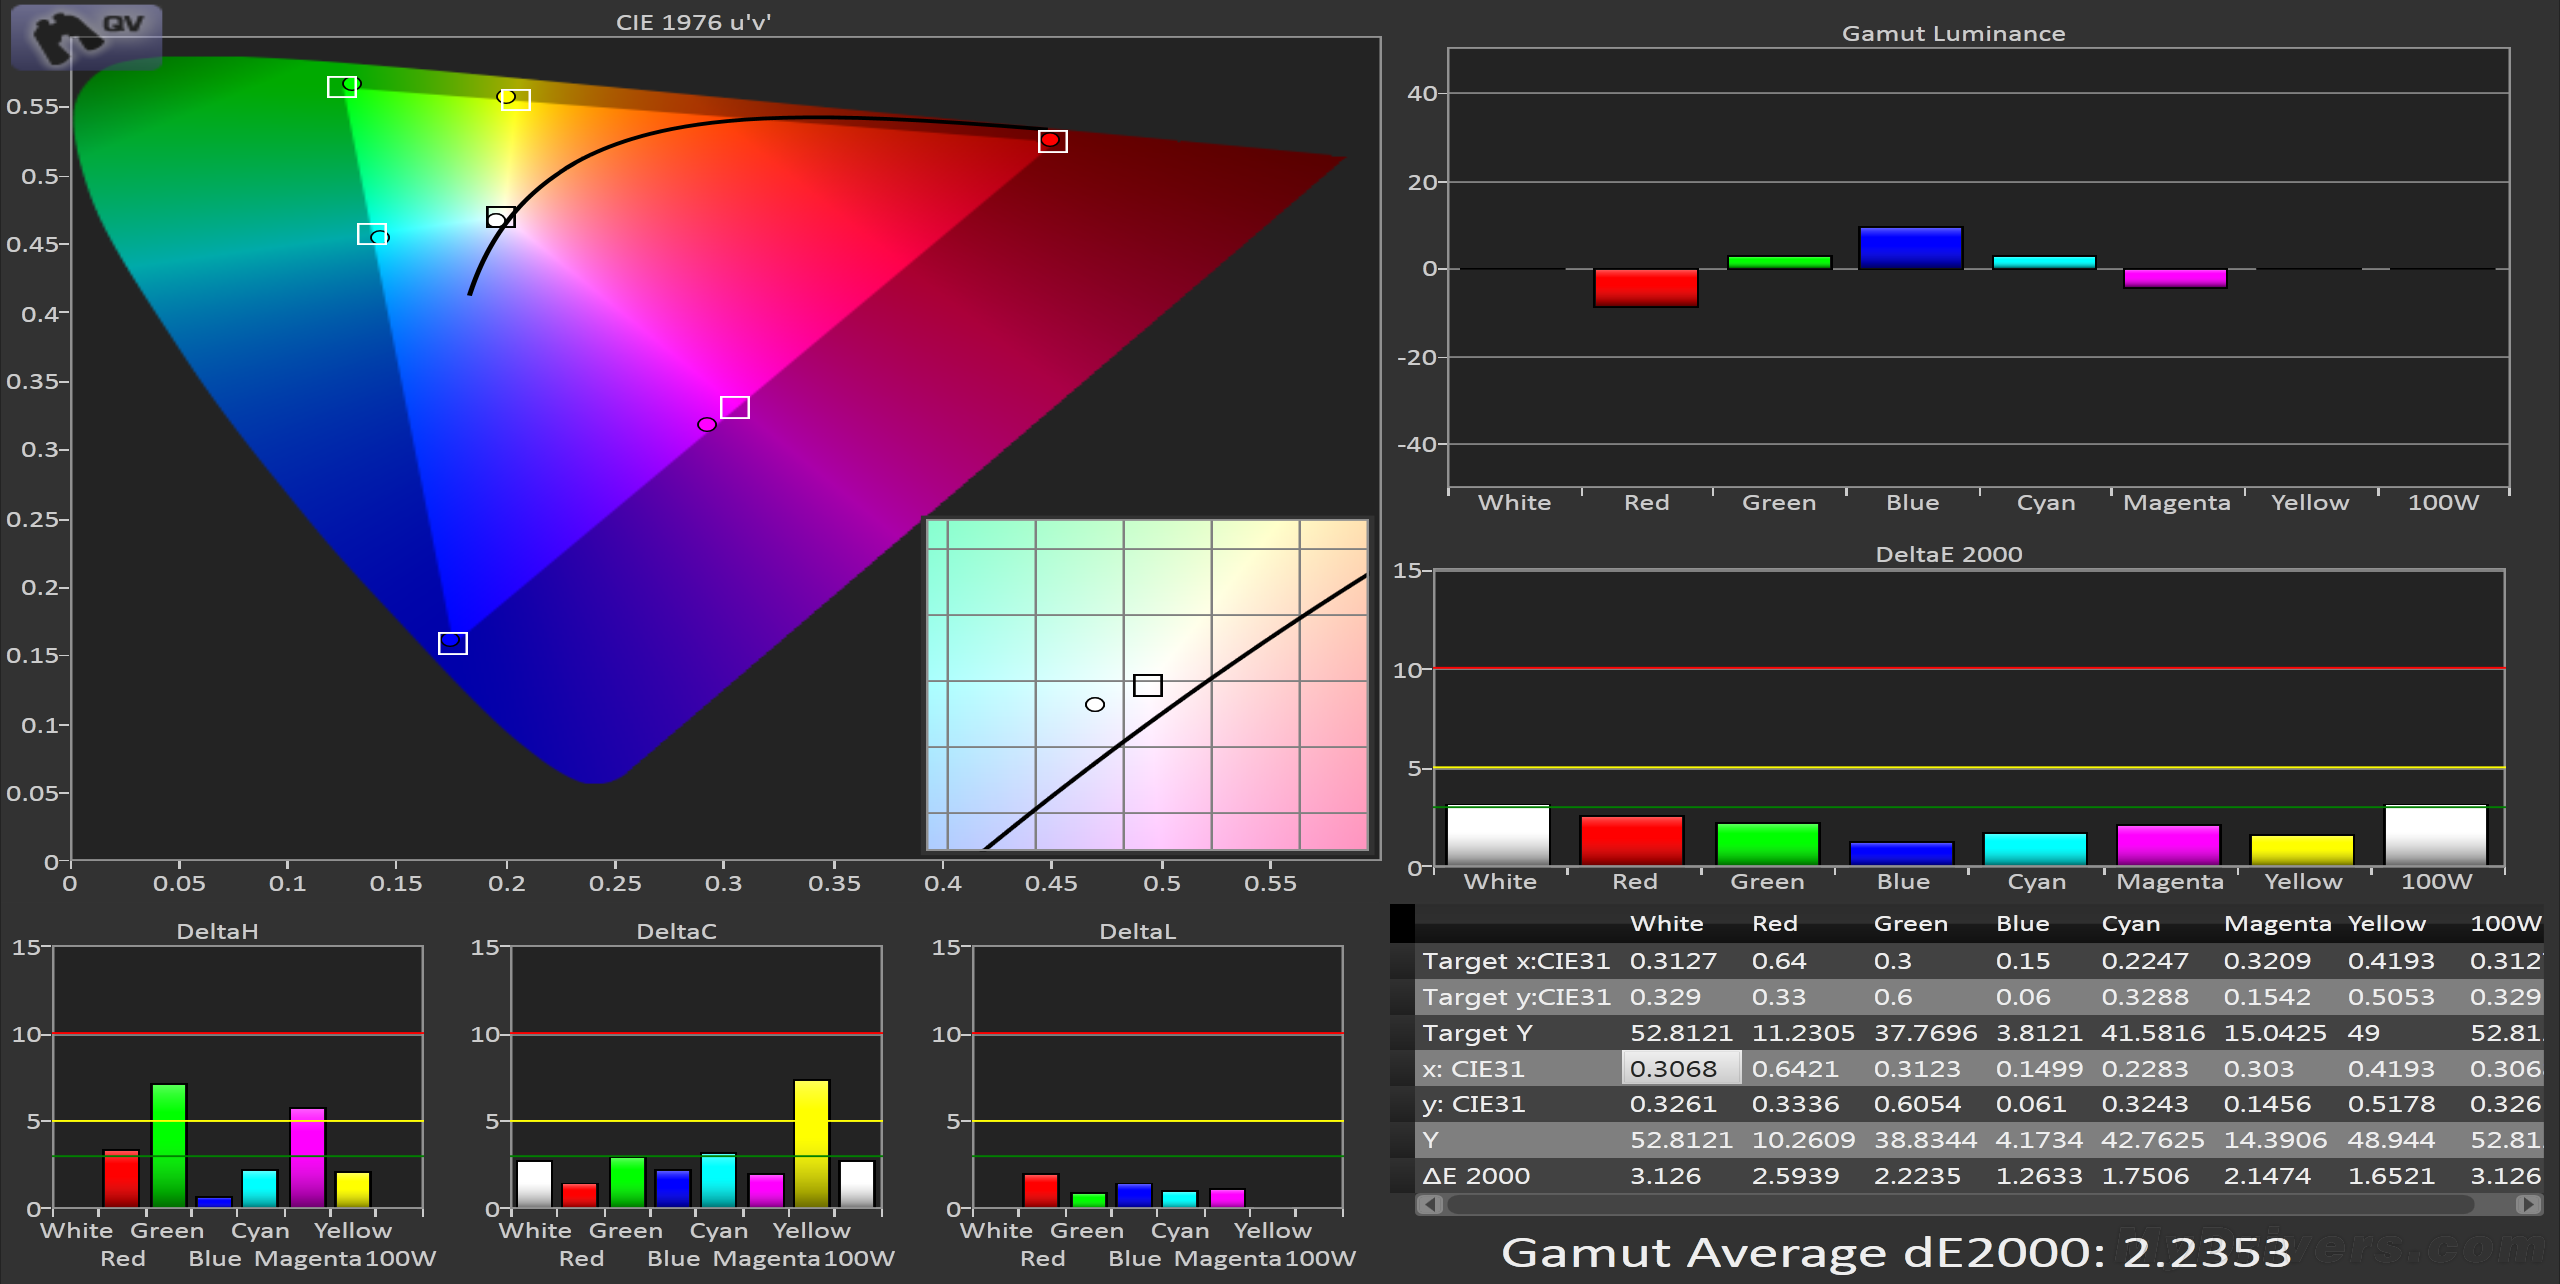Viewport: 2560px width, 1284px height.
Task: Select the ΔE 2000 row label
Action: pos(1476,1176)
